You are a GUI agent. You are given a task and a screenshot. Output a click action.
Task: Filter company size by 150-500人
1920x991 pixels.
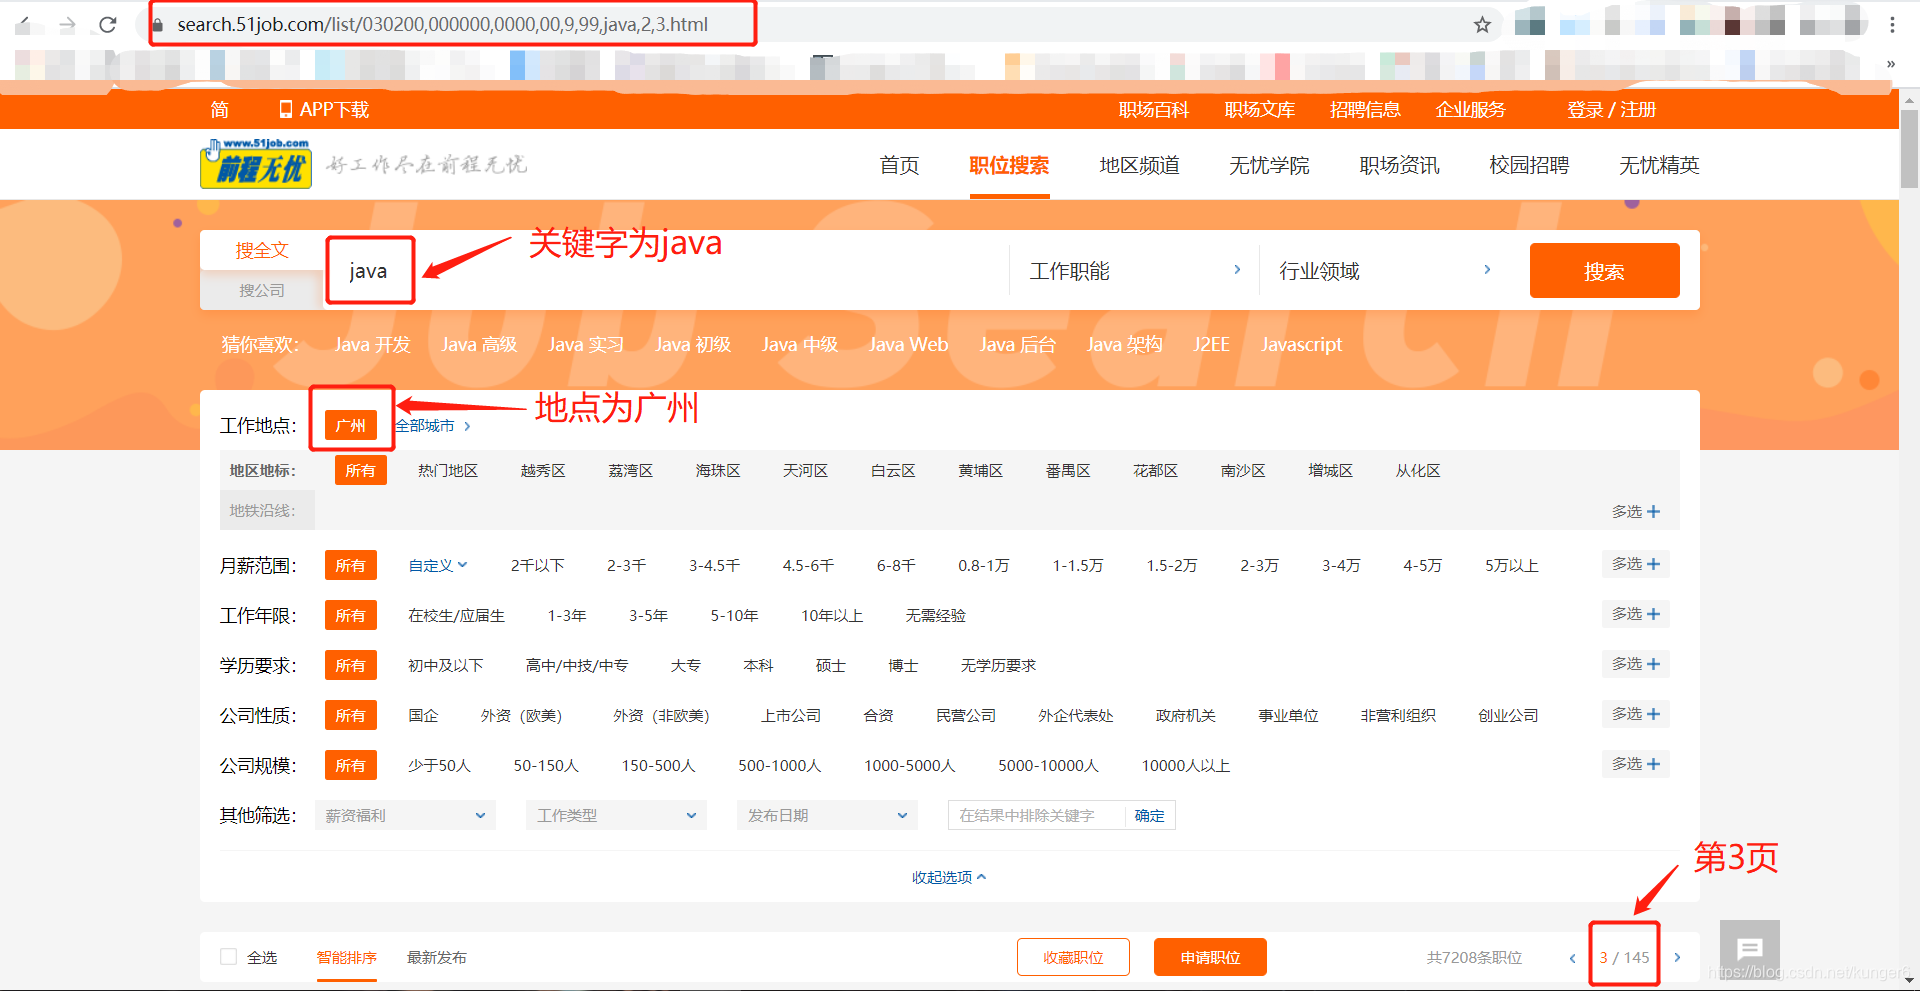coord(658,765)
